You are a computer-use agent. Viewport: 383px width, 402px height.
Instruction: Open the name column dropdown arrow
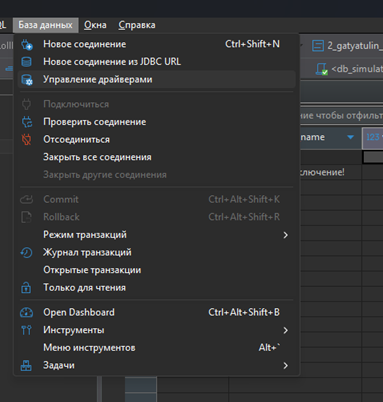350,137
